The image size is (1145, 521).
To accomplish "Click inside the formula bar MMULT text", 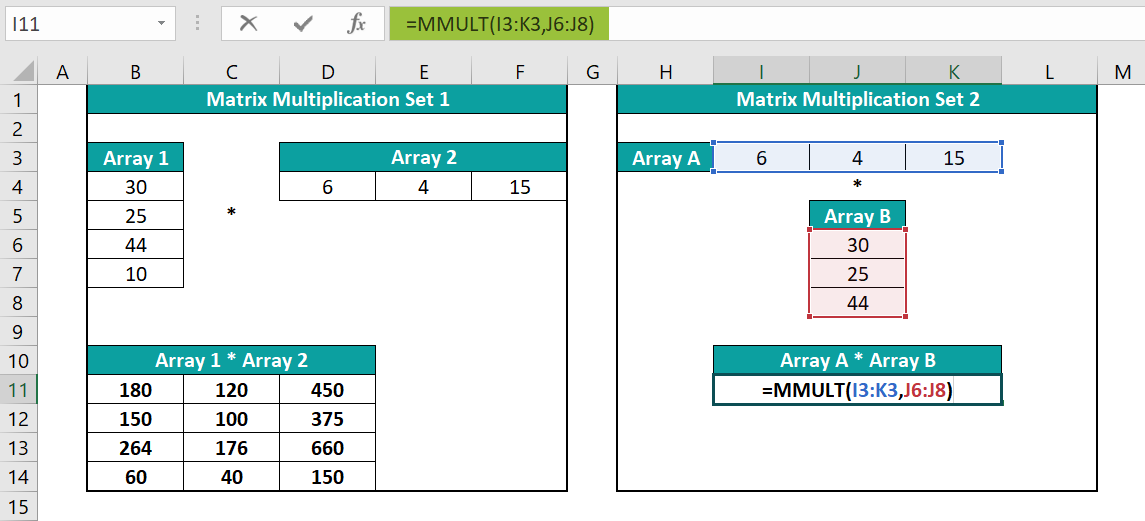I will coord(499,24).
